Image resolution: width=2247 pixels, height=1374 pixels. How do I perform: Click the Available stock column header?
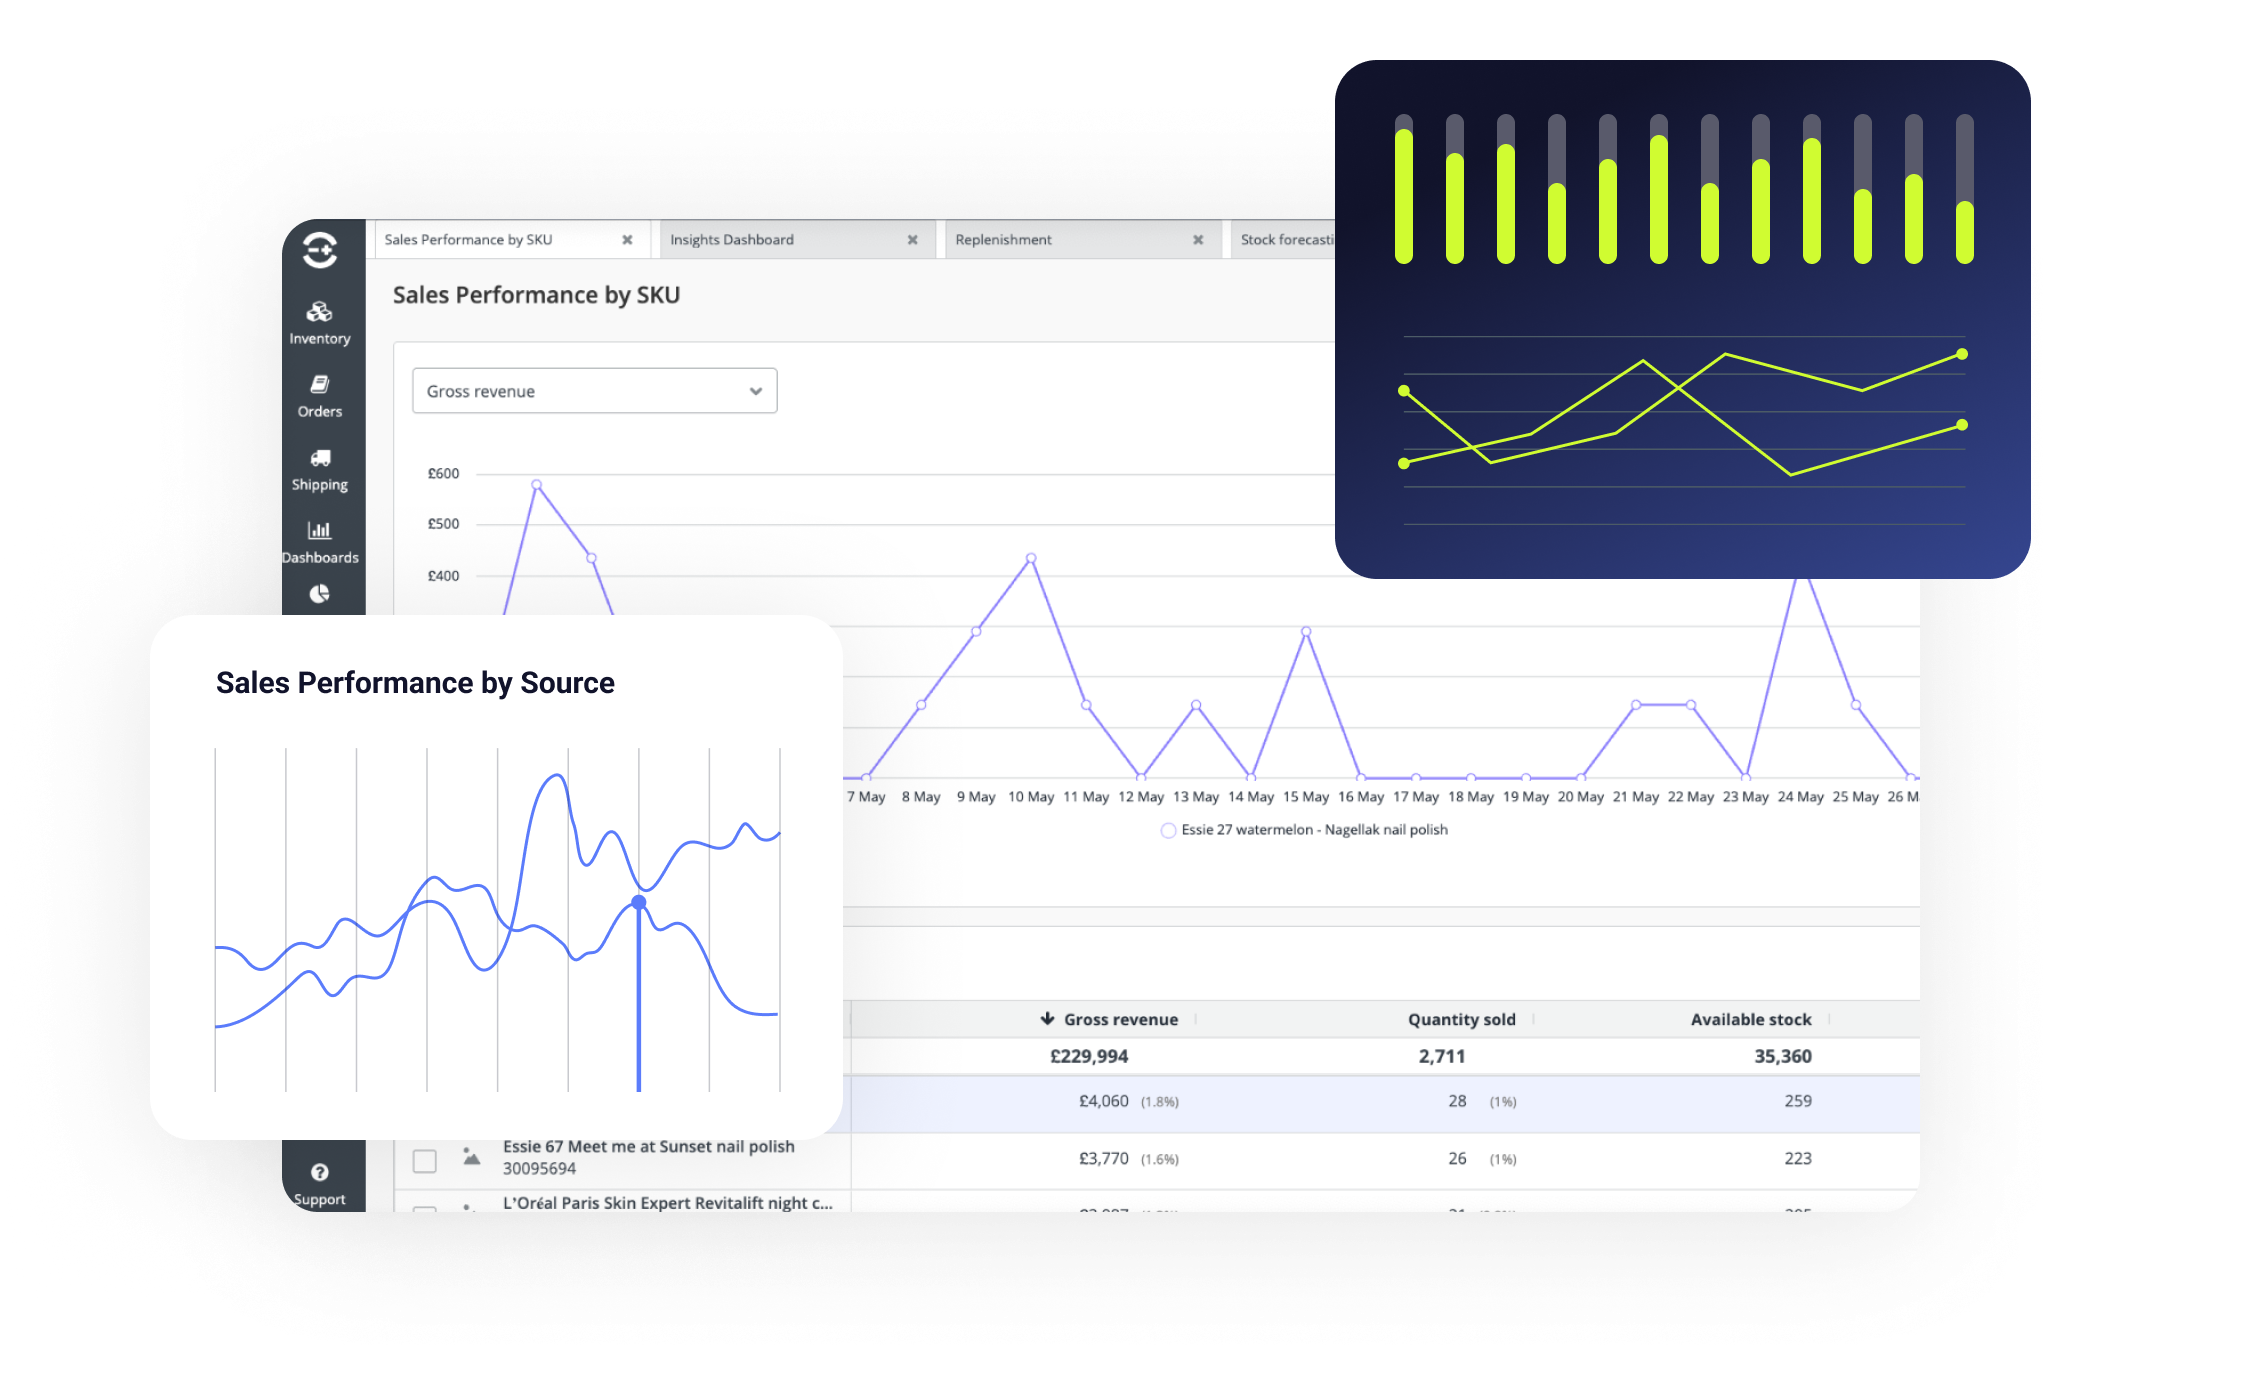point(1750,1019)
